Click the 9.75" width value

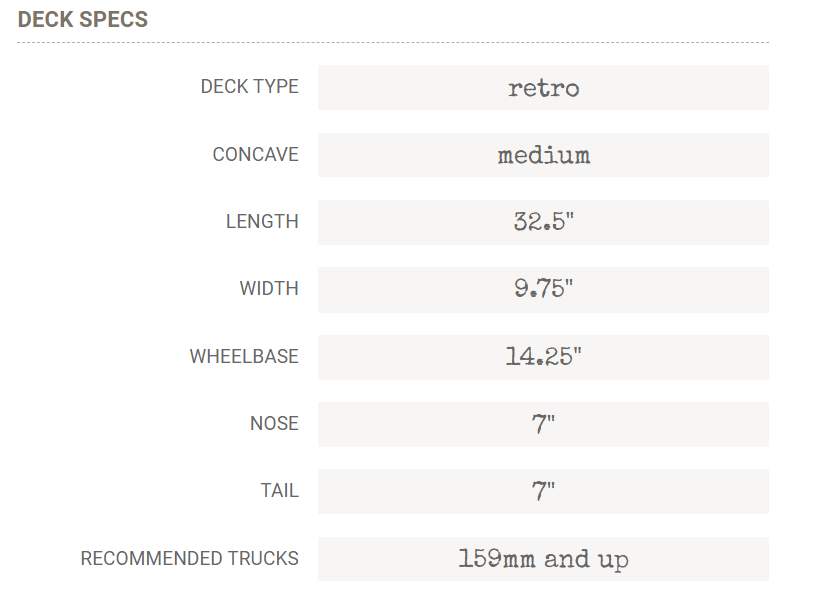coord(543,290)
